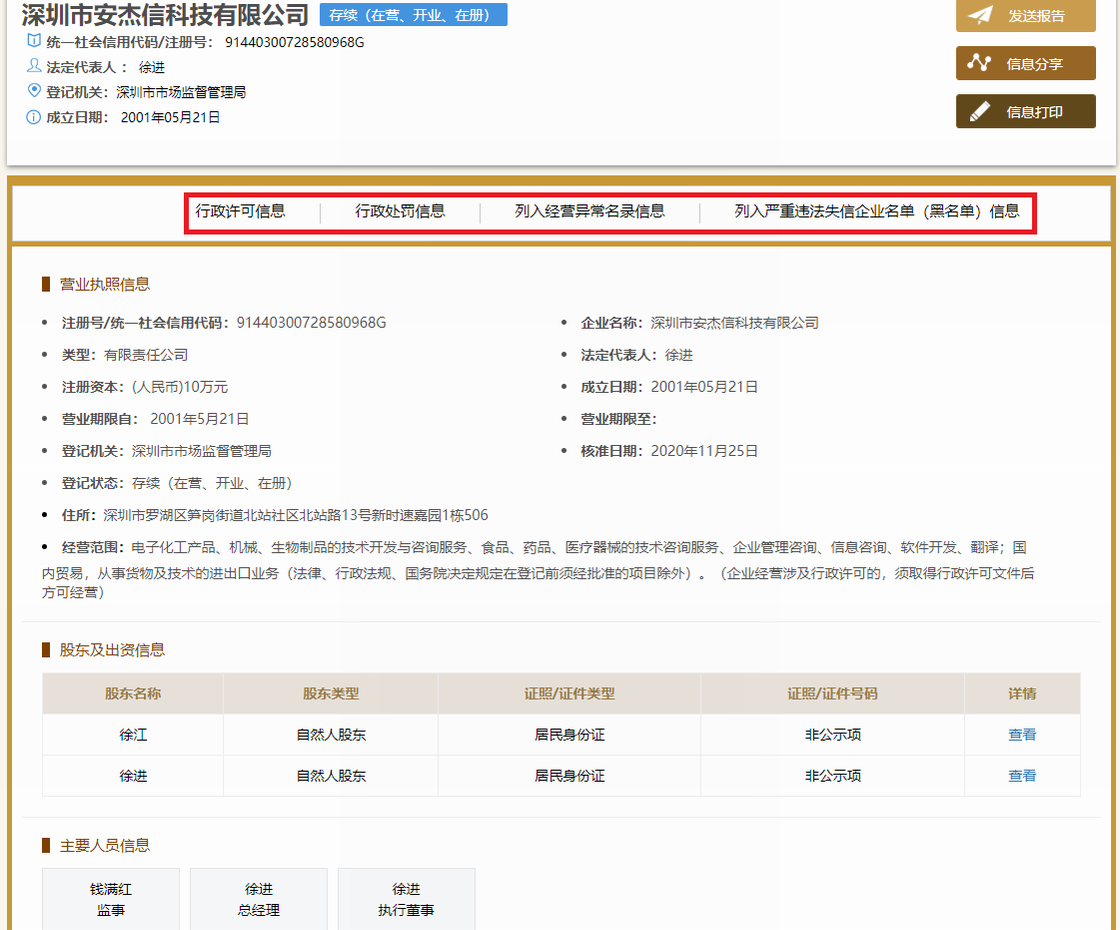Viewport: 1120px width, 930px height.
Task: Open the 行政许可信息 tab
Action: [240, 211]
